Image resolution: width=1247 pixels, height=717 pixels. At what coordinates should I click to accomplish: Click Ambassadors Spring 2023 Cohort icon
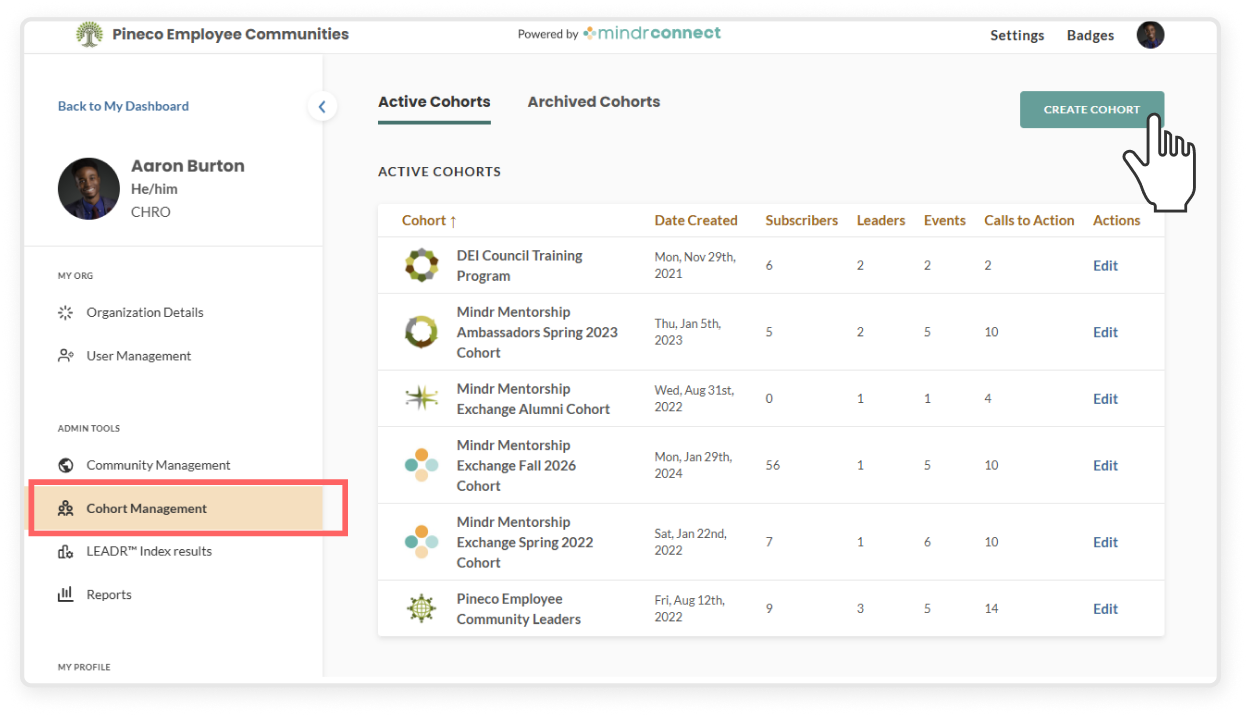[421, 332]
